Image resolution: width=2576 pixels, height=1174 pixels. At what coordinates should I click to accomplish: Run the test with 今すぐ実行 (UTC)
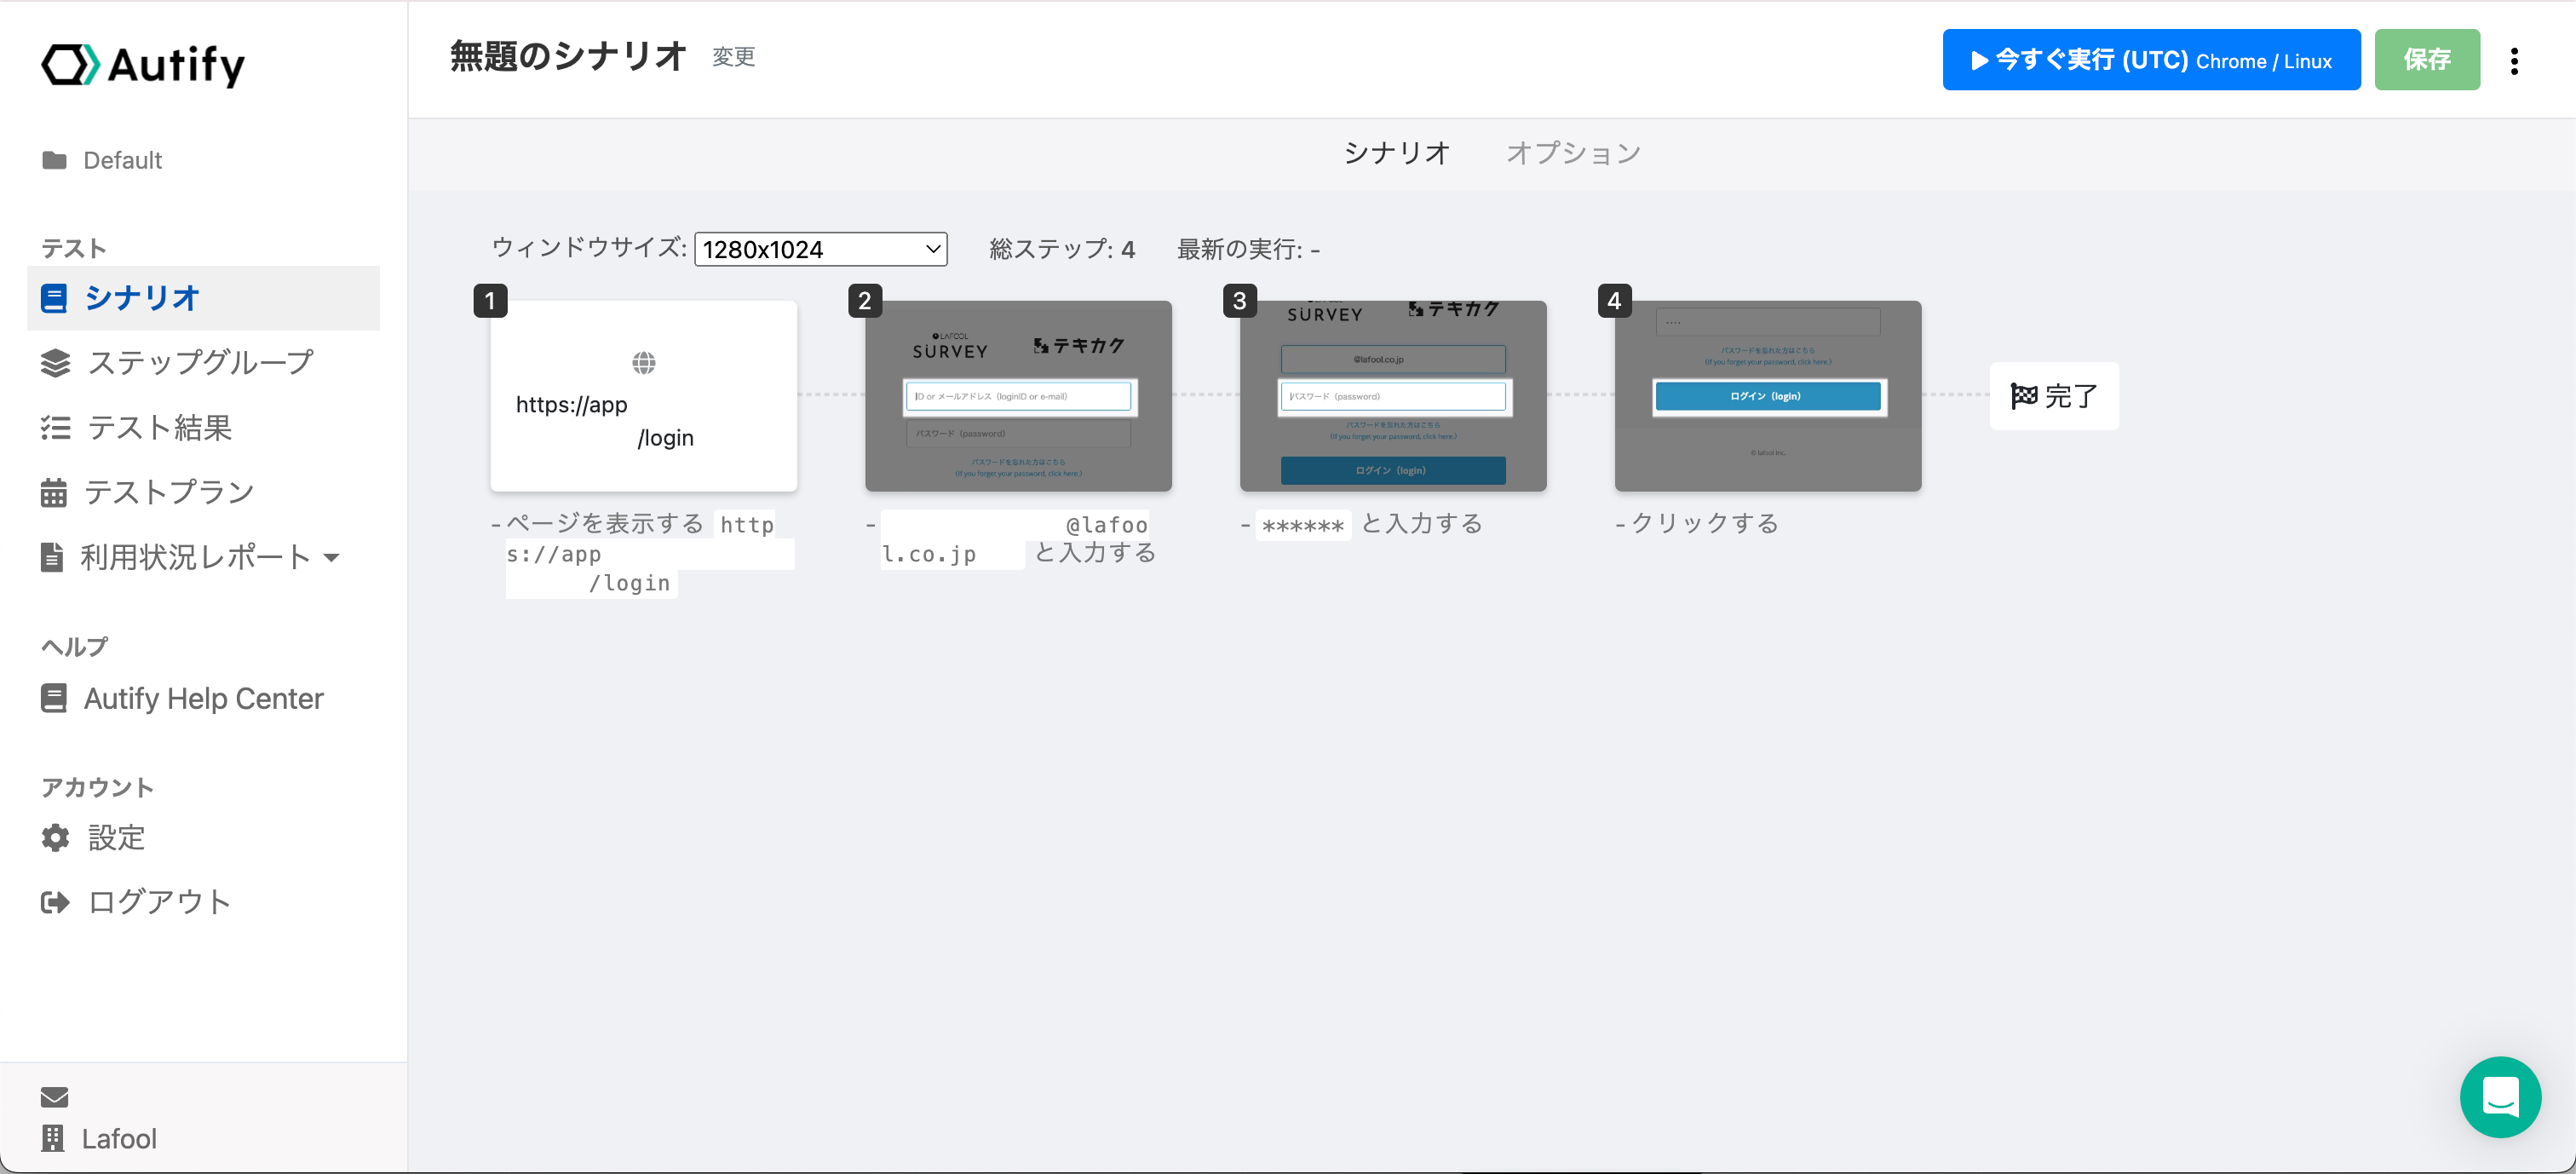(x=2150, y=60)
